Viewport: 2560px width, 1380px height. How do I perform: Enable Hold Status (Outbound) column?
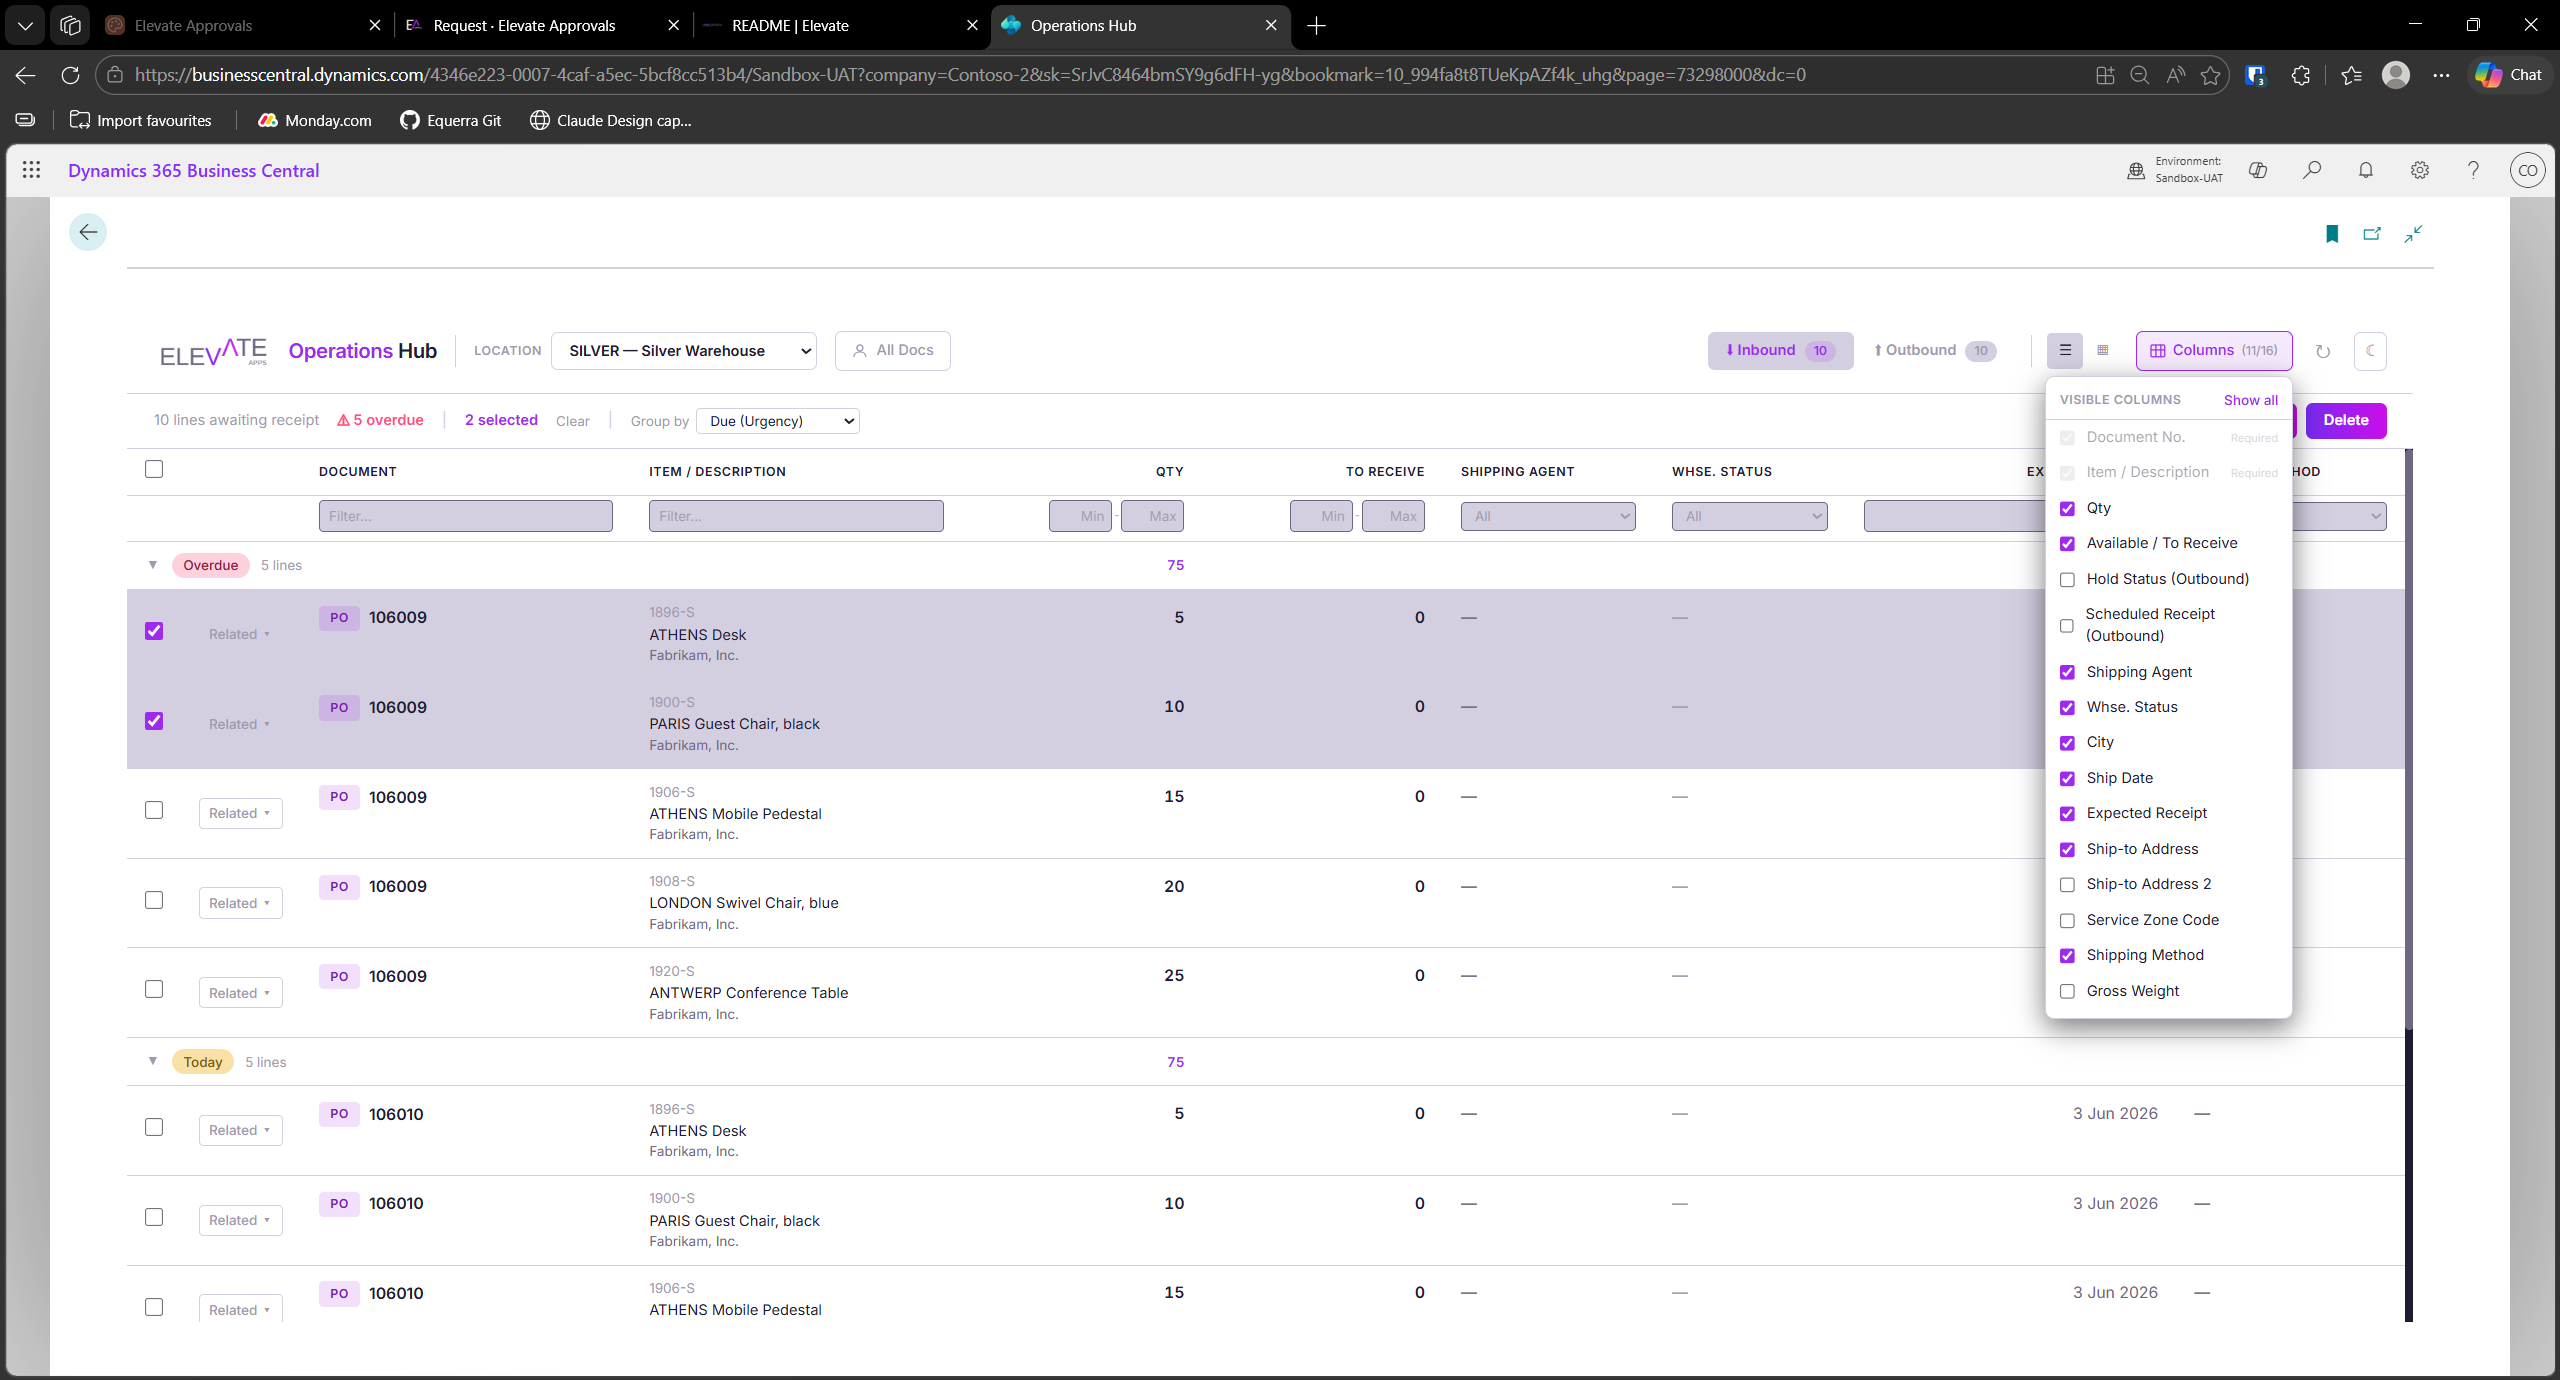point(2067,580)
